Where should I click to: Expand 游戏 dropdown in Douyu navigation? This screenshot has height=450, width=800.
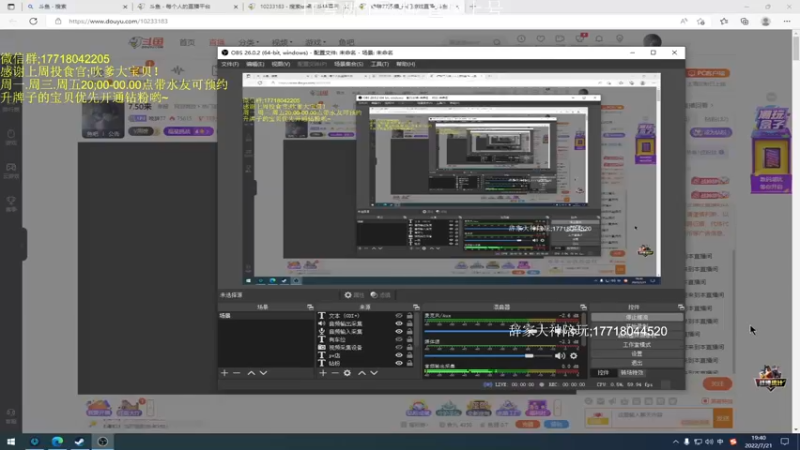pyautogui.click(x=315, y=42)
